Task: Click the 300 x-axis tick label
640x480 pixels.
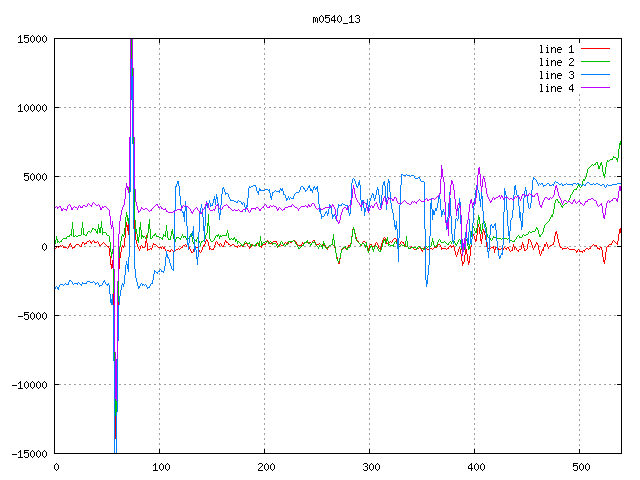Action: [x=370, y=467]
